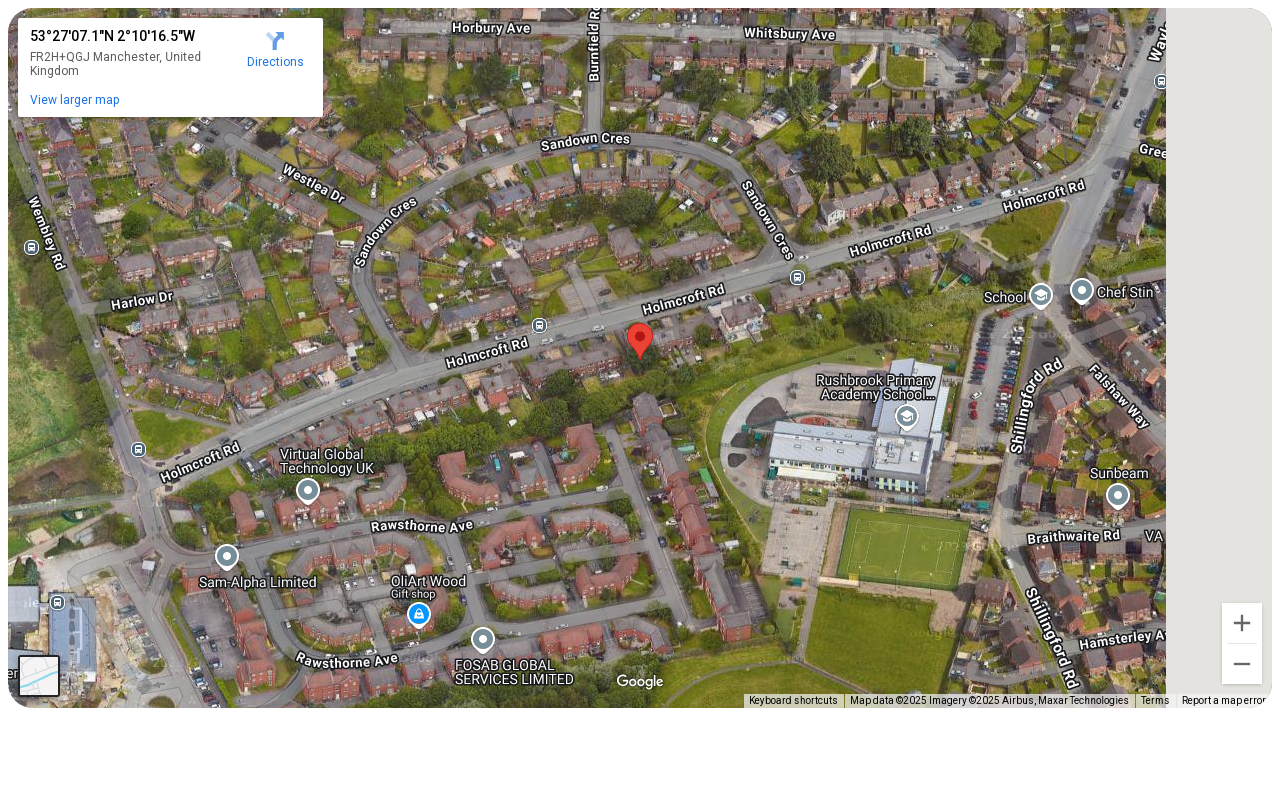1280x800 pixels.
Task: Click the Virtual Global Technology UK marker
Action: click(x=308, y=491)
